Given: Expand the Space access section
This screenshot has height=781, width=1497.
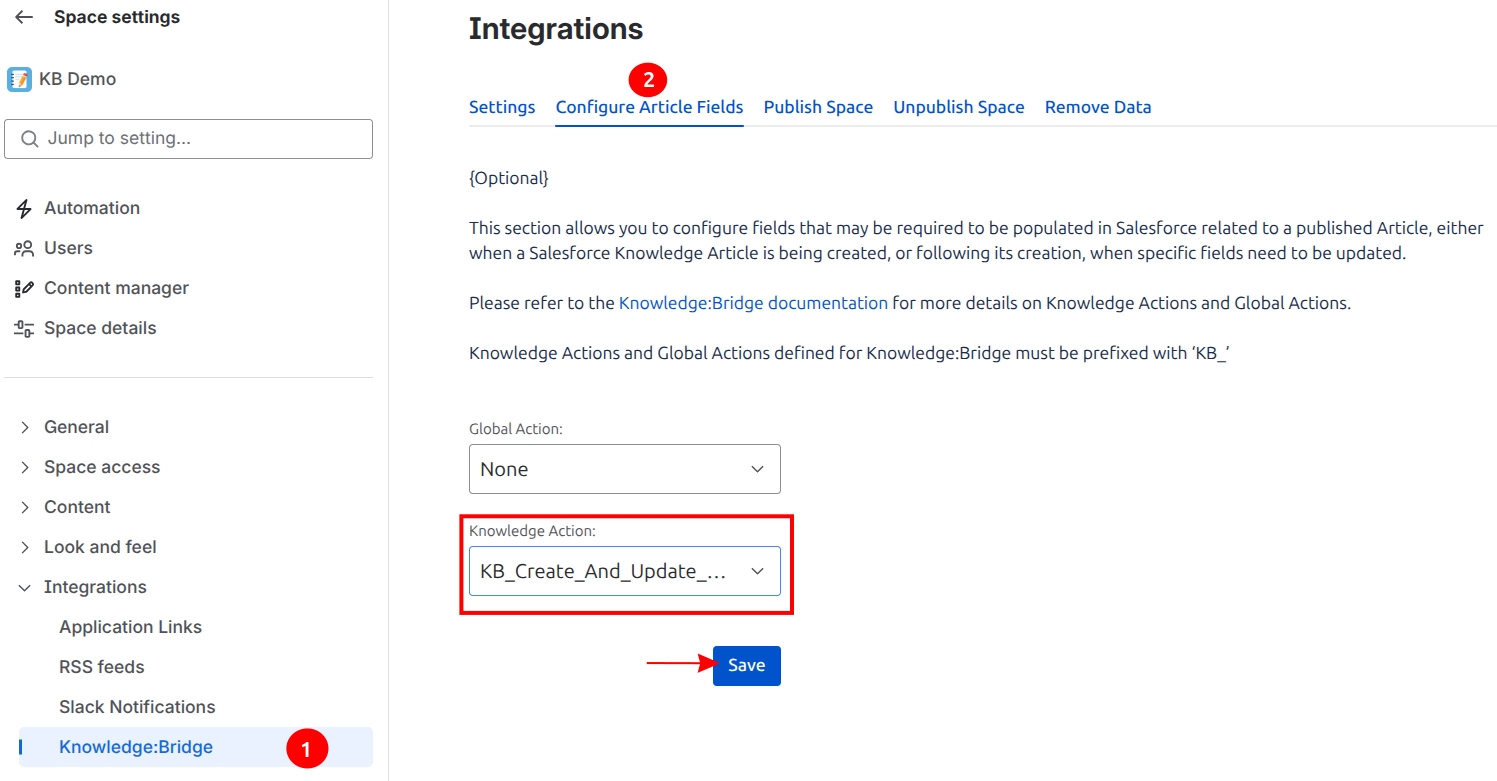Looking at the screenshot, I should tap(25, 467).
